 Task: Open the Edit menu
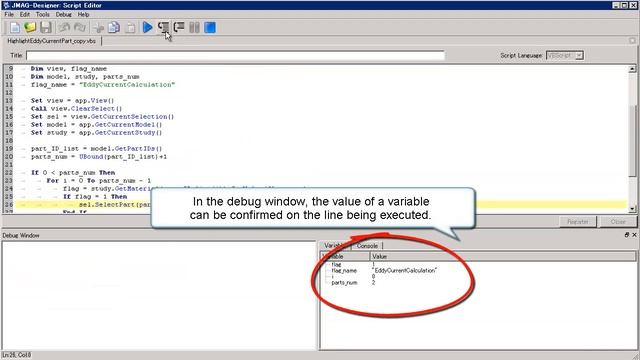(25, 14)
